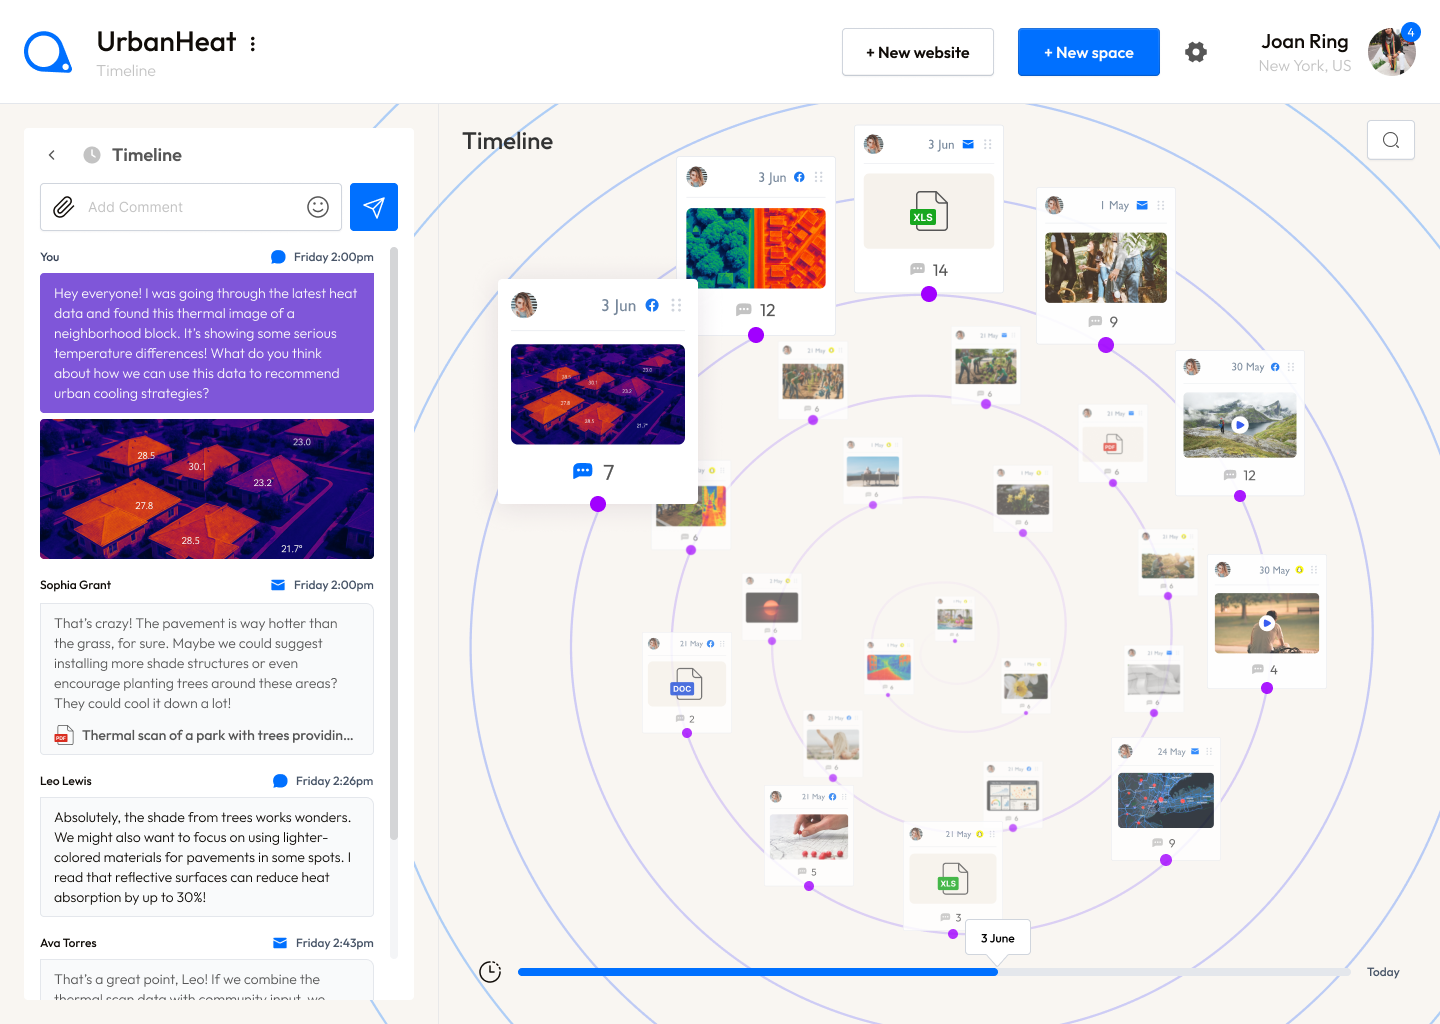Click in the Add Comment field
The image size is (1440, 1024).
pyautogui.click(x=190, y=207)
